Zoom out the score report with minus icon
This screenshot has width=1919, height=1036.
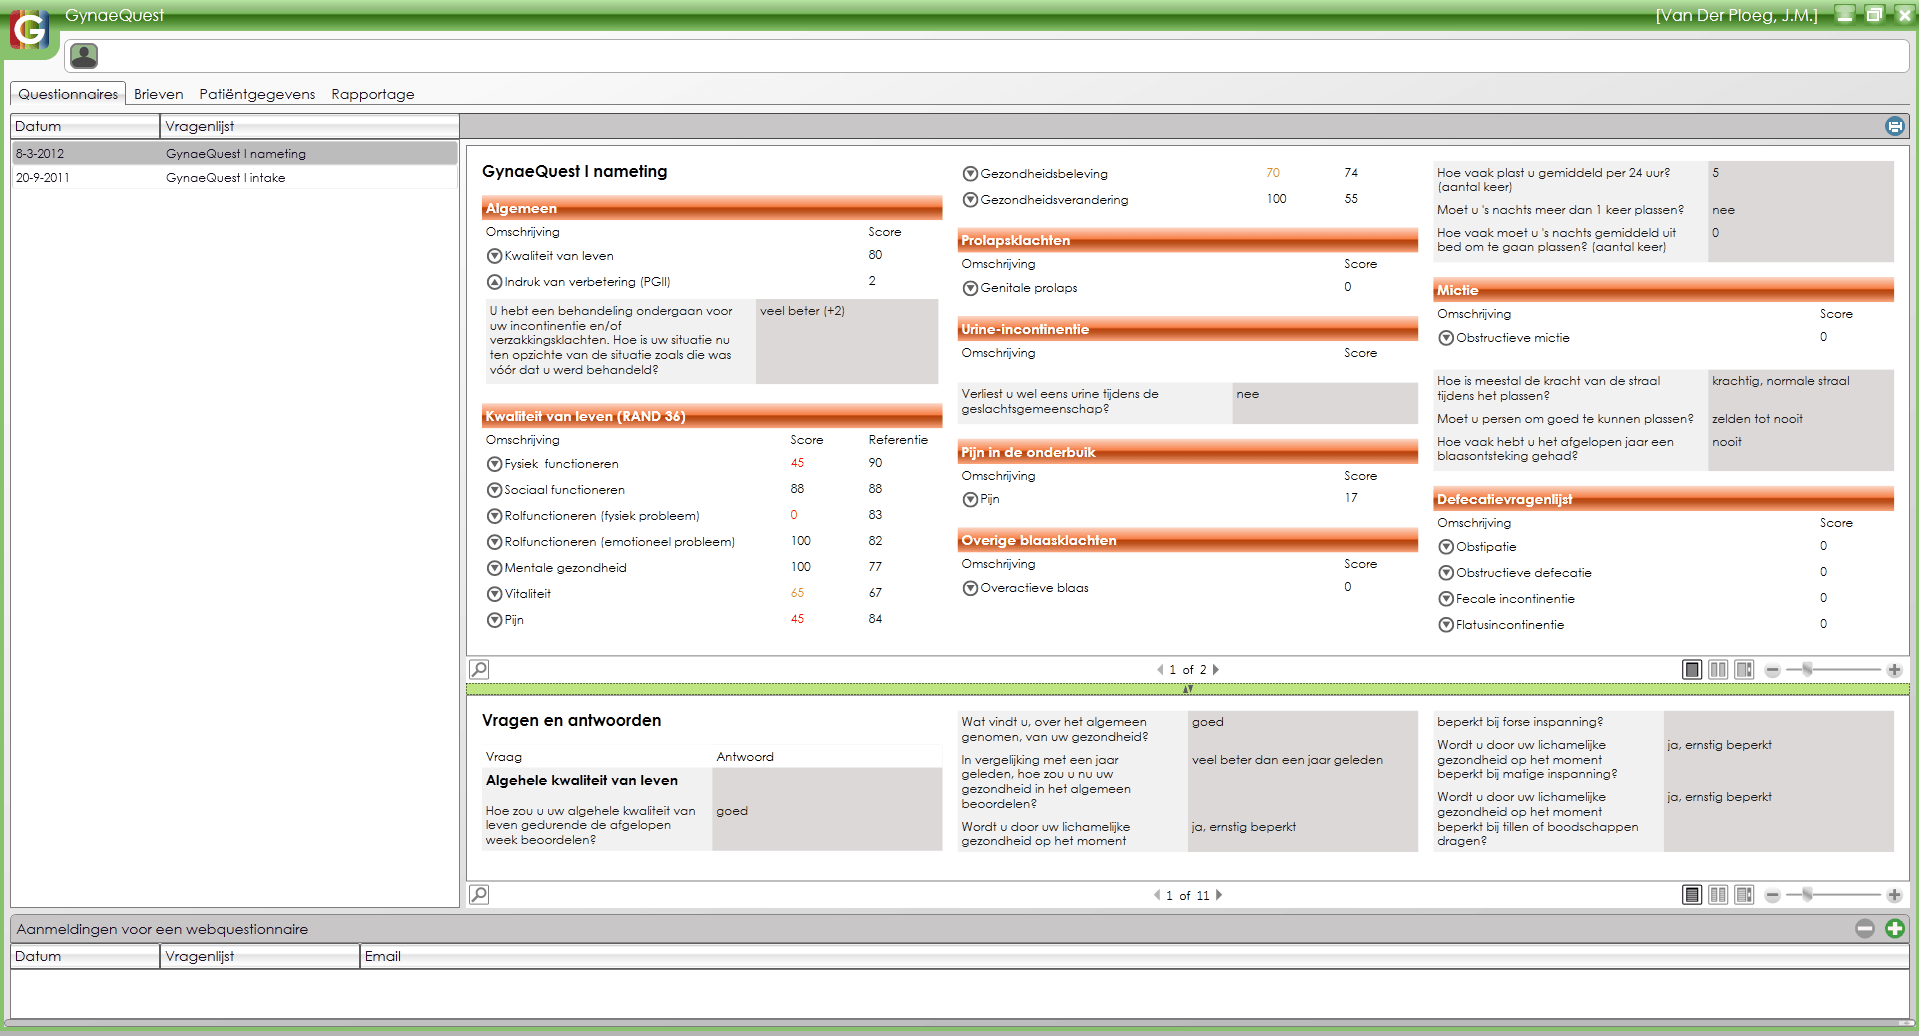1772,670
